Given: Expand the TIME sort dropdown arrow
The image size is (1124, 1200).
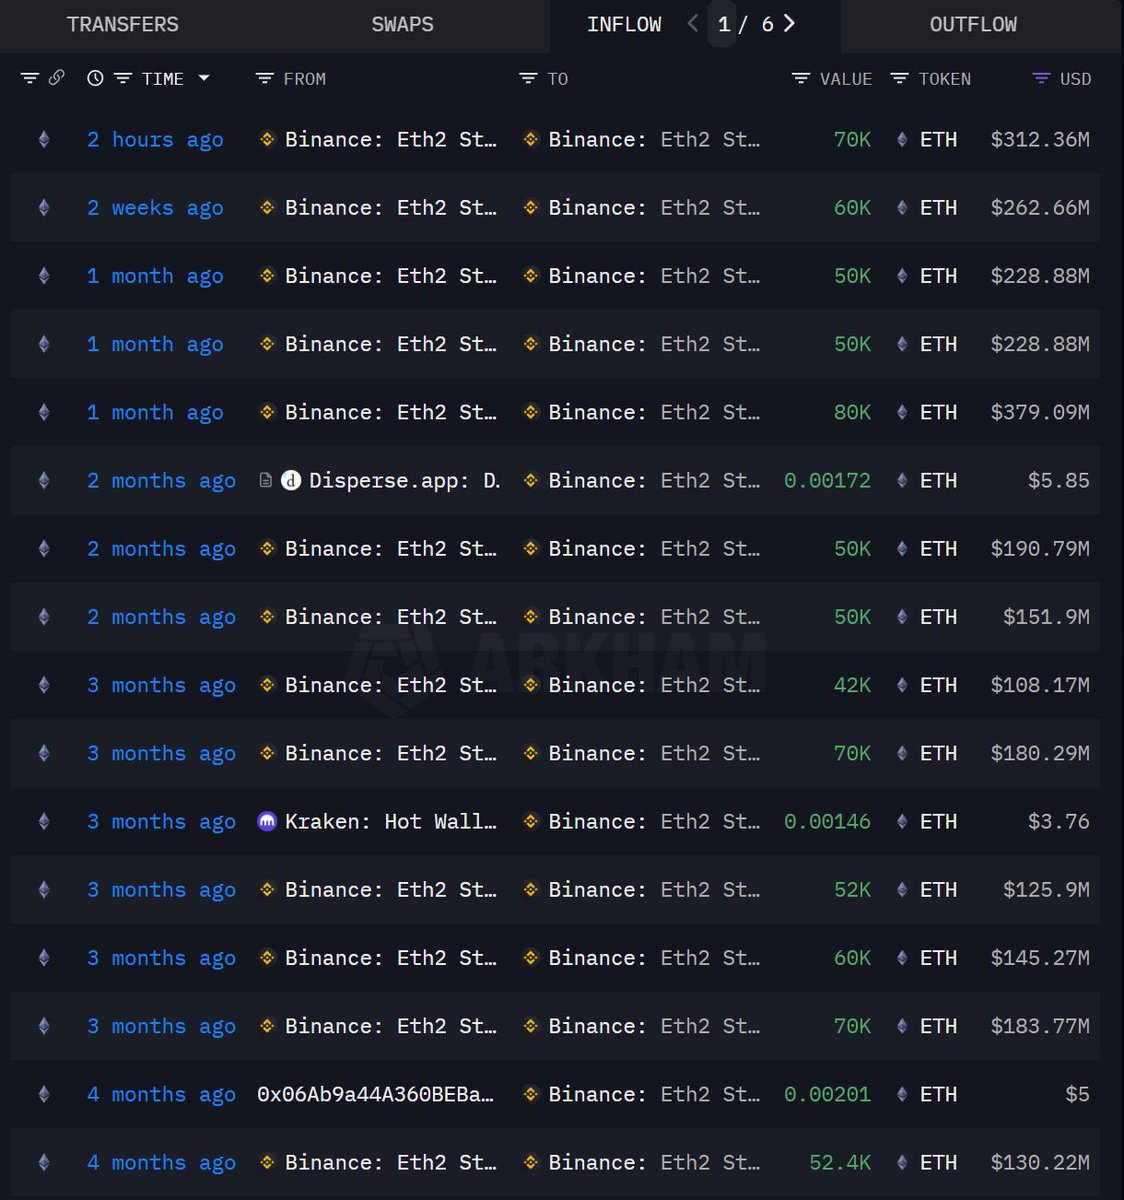Looking at the screenshot, I should pos(204,77).
